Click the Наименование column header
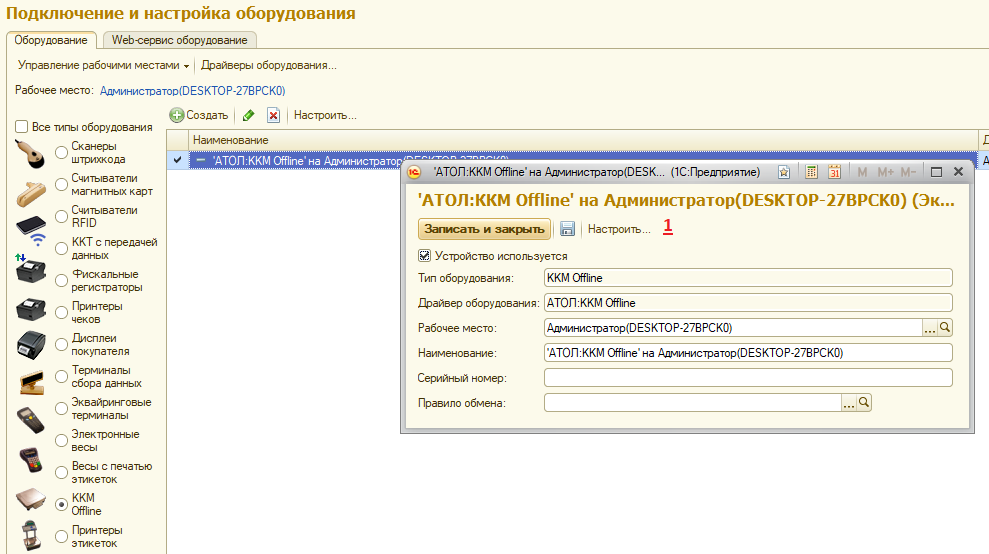This screenshot has height=554, width=989. pos(583,139)
